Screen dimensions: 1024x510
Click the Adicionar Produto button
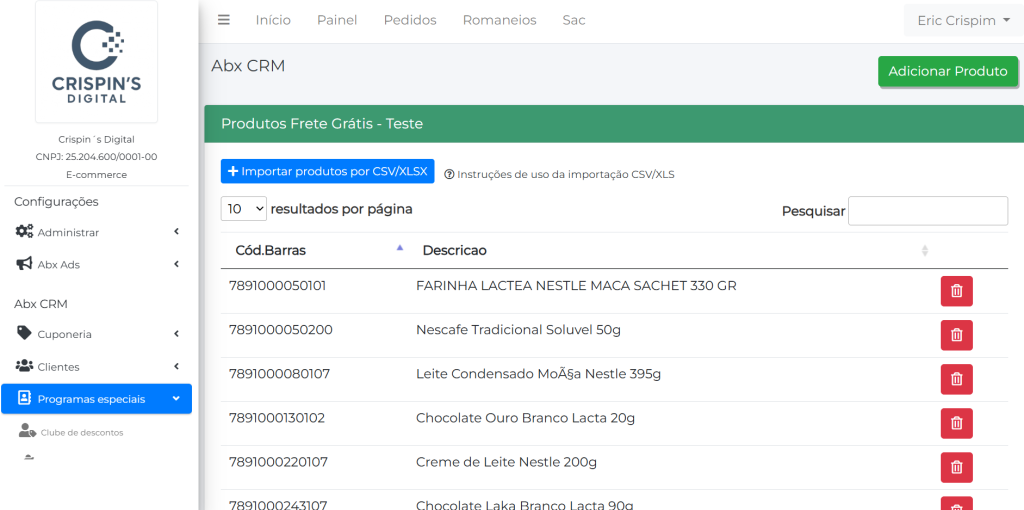coord(947,71)
